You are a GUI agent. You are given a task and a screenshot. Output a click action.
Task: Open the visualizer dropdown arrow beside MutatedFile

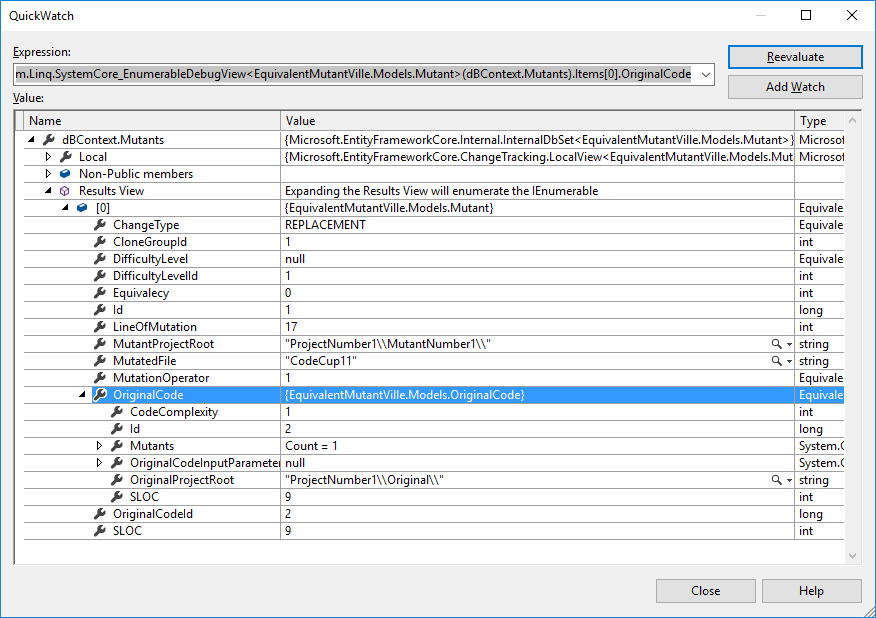coord(790,360)
